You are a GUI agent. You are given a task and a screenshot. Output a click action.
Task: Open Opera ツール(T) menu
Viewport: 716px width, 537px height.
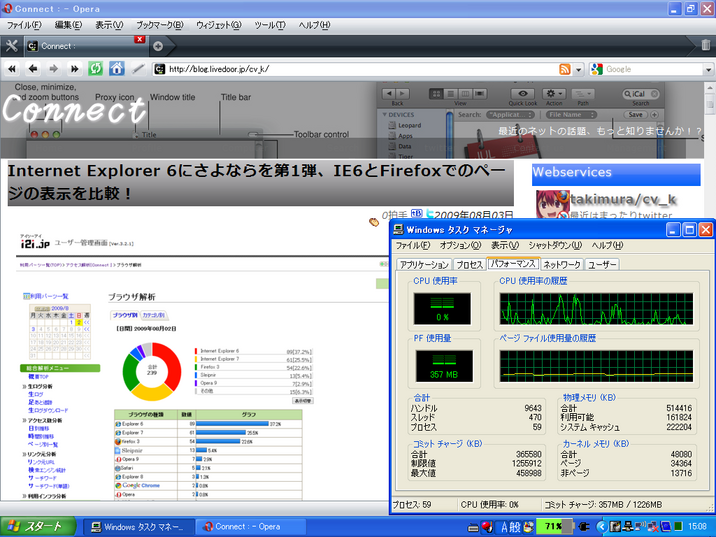270,25
